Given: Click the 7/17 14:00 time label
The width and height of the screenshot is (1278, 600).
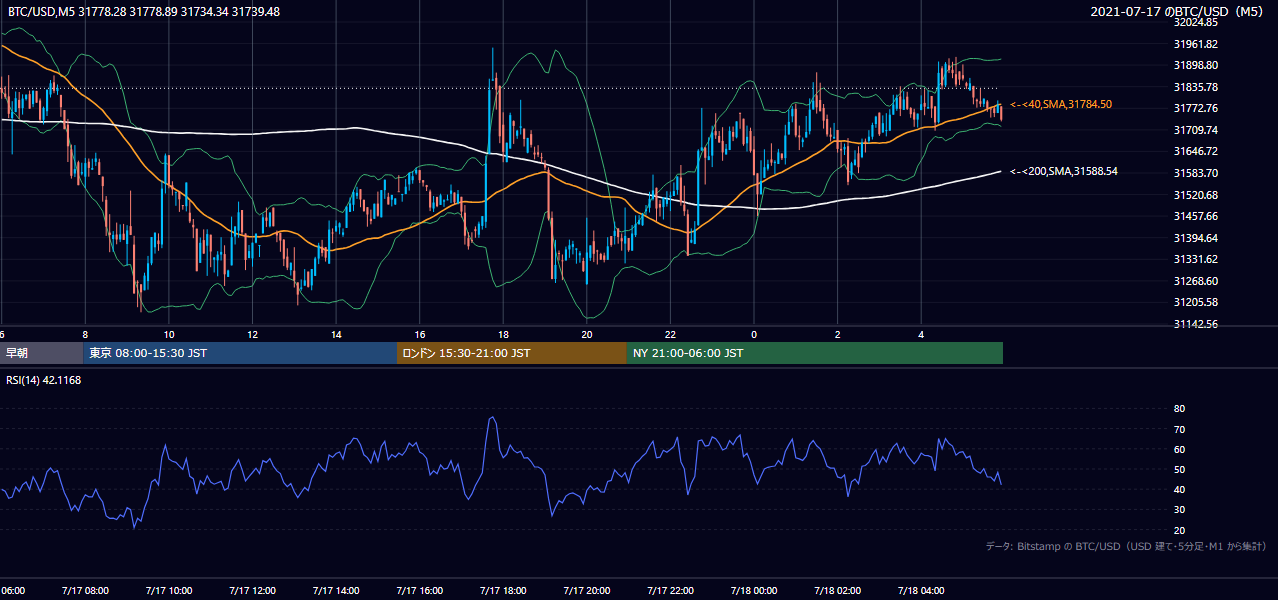Looking at the screenshot, I should (335, 590).
